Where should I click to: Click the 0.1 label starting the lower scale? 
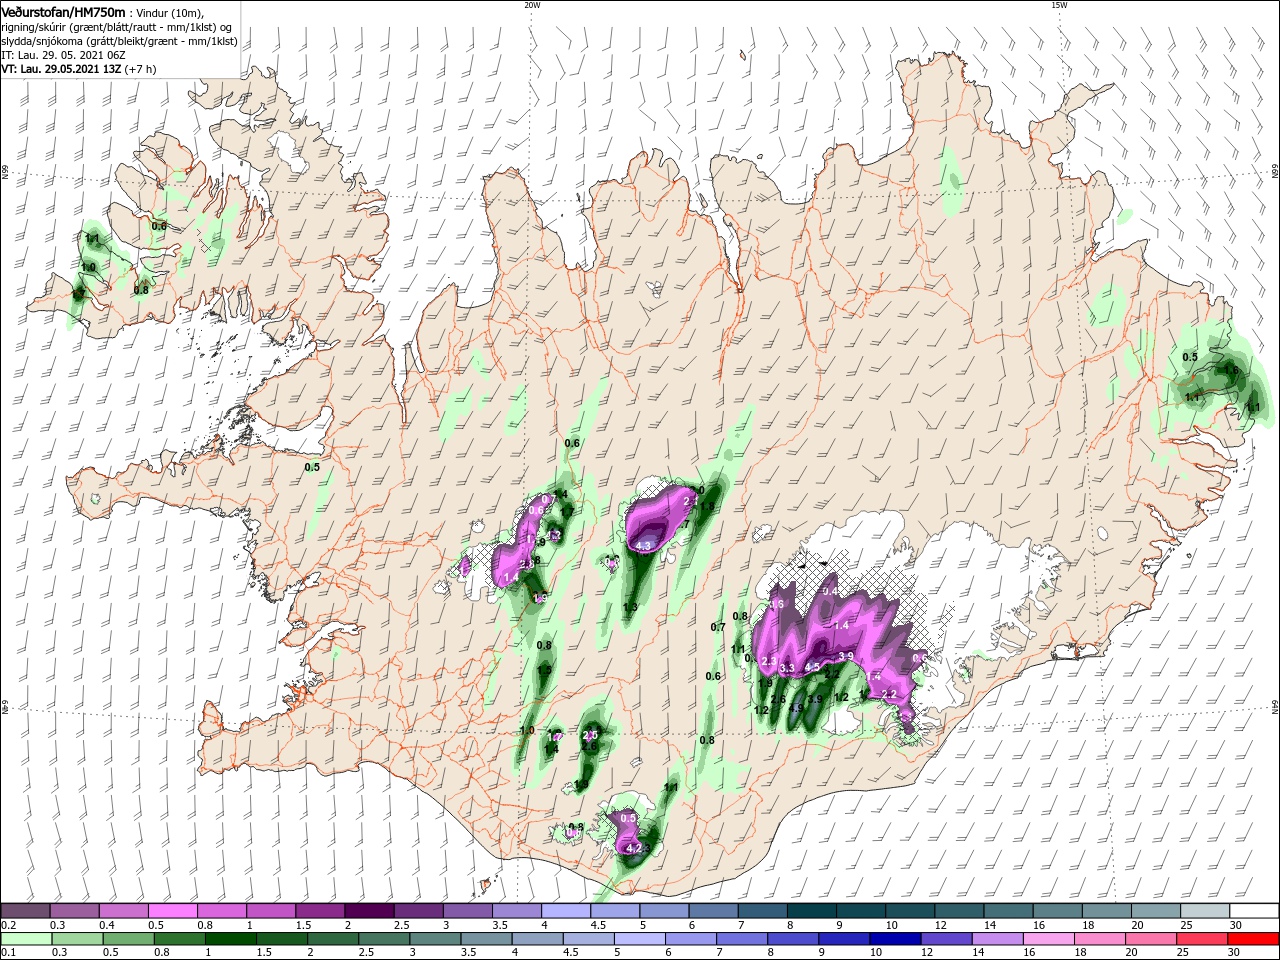pos(7,954)
